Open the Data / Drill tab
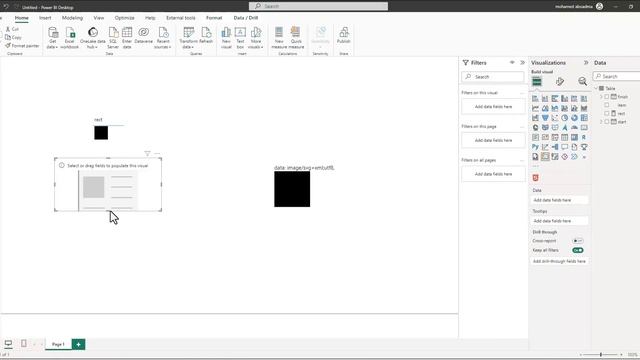640x360 pixels. pyautogui.click(x=246, y=18)
